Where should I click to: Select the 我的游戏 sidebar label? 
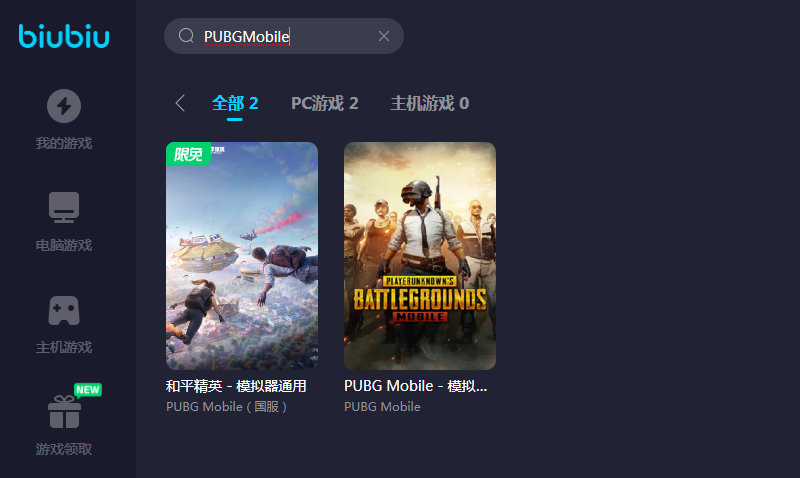tap(64, 143)
